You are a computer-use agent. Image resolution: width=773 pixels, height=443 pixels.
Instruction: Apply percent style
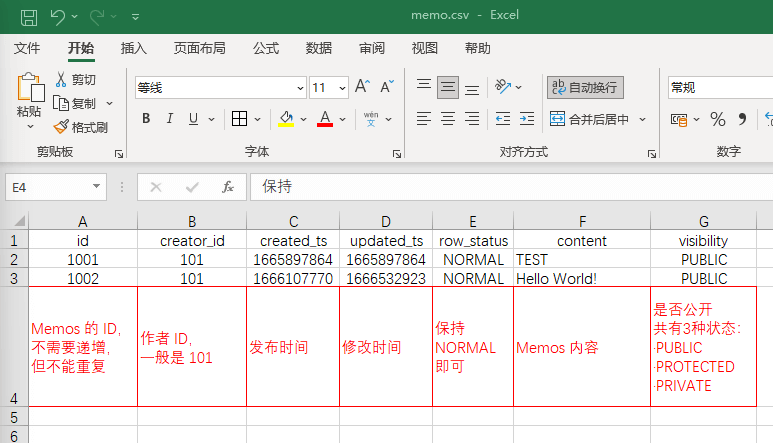717,119
